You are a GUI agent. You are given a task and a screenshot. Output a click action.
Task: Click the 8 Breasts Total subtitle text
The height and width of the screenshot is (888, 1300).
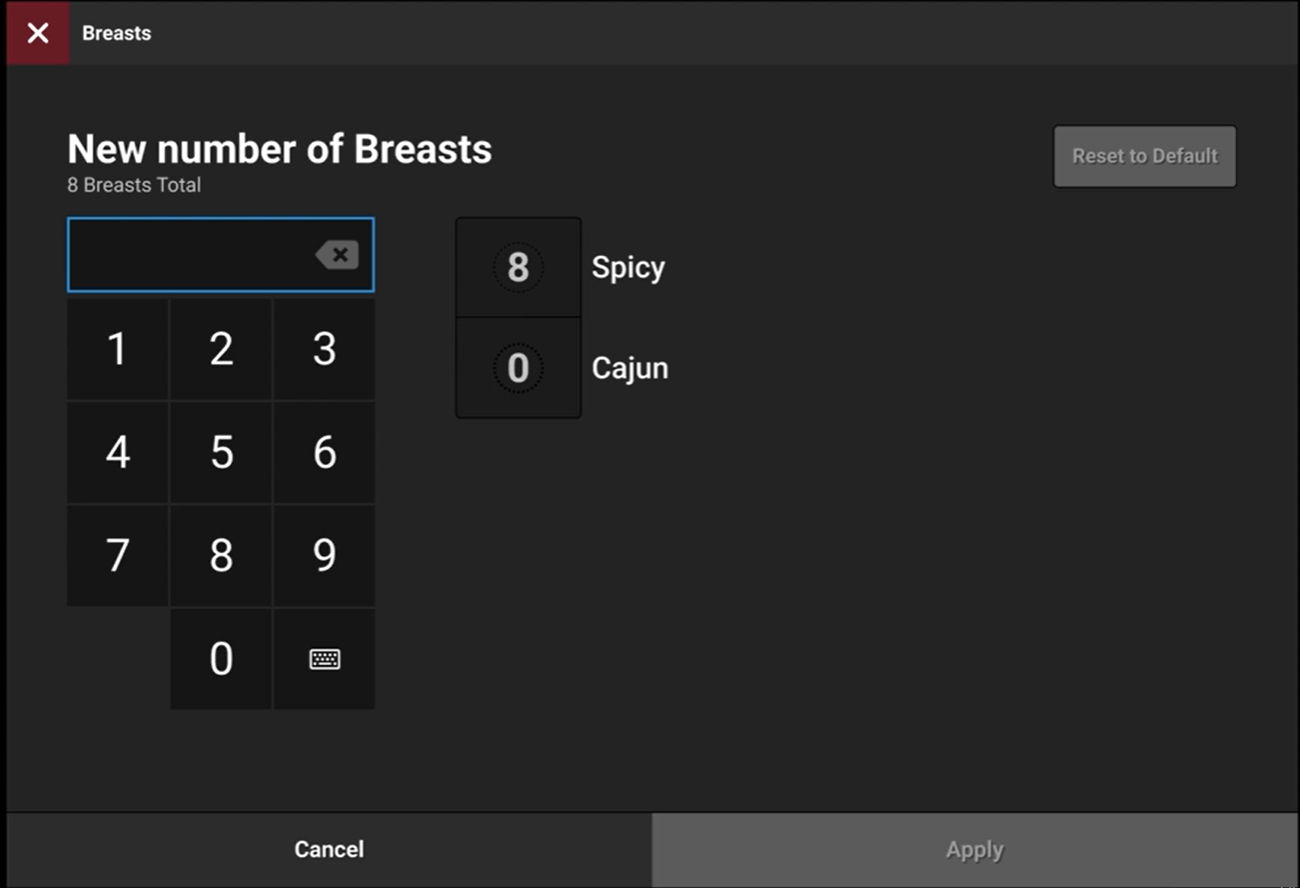[134, 185]
